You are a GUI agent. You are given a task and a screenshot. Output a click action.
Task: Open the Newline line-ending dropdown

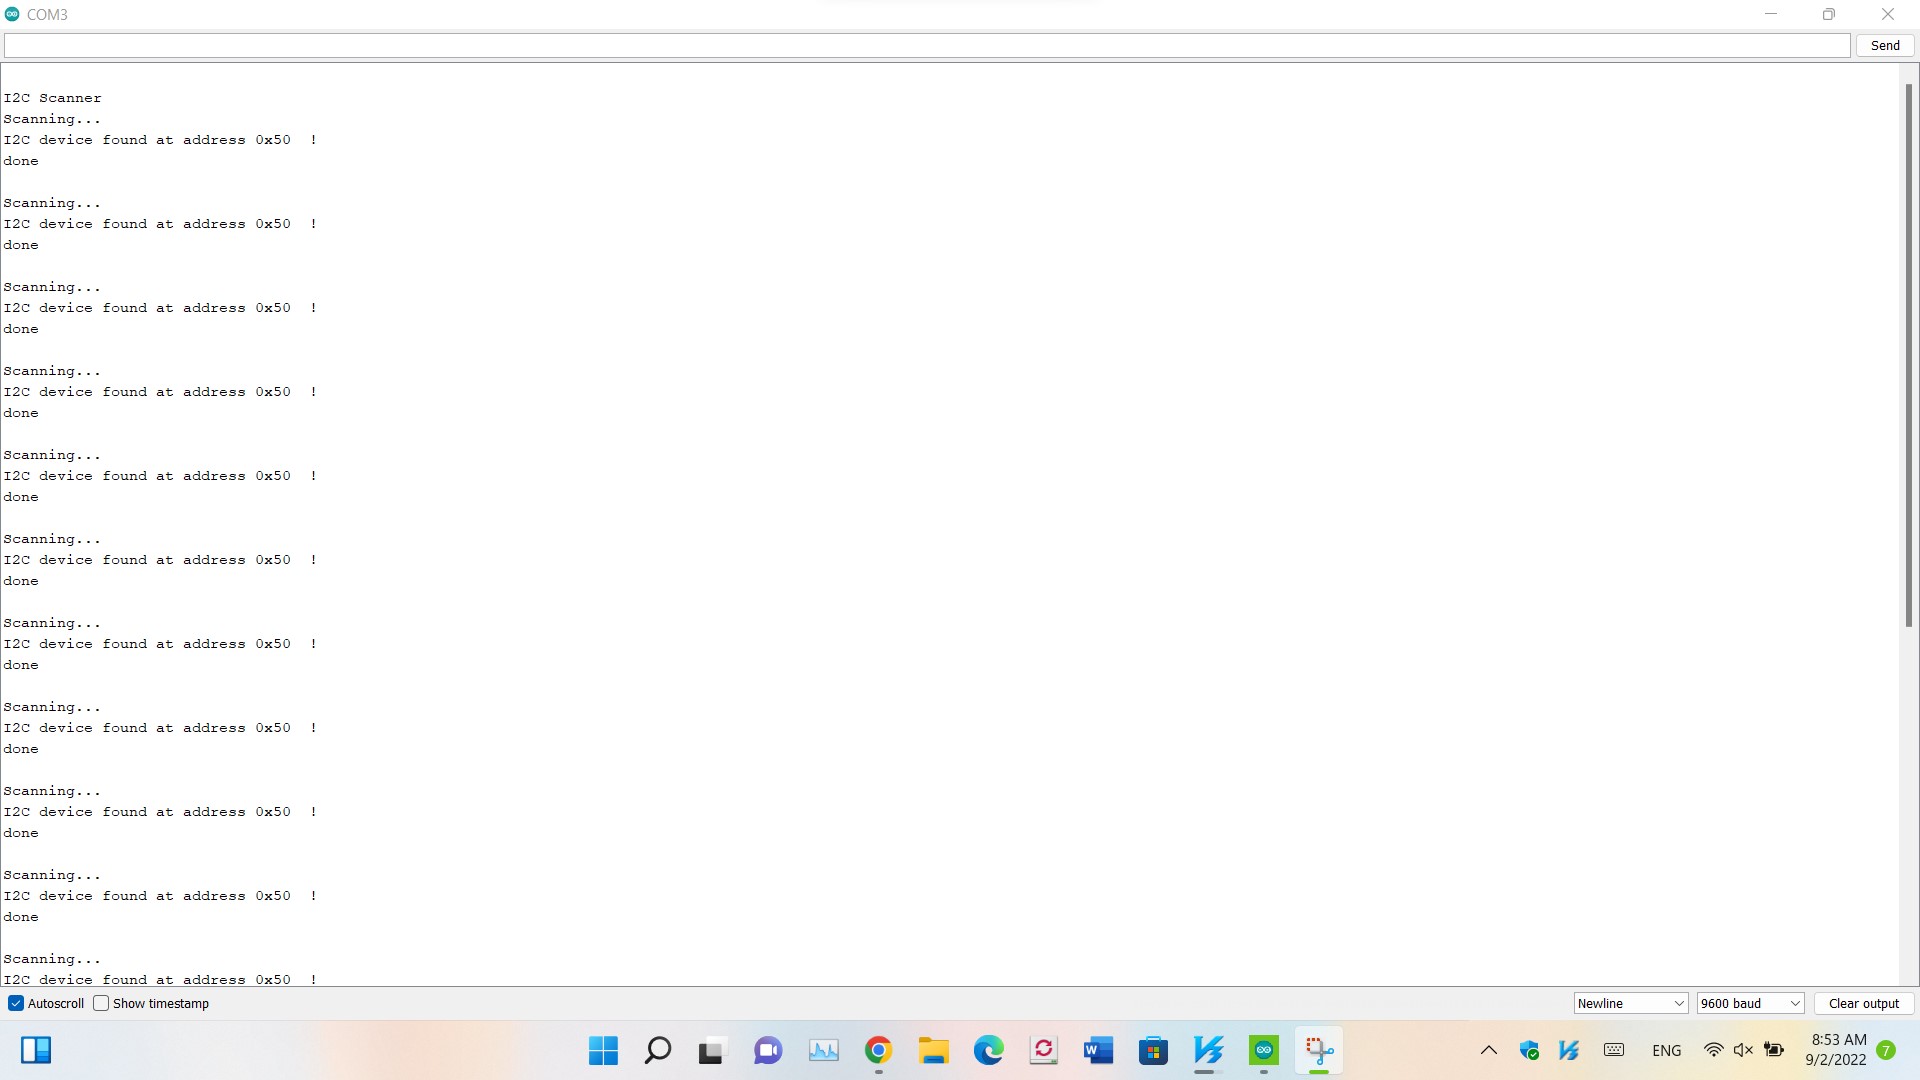coord(1630,1003)
